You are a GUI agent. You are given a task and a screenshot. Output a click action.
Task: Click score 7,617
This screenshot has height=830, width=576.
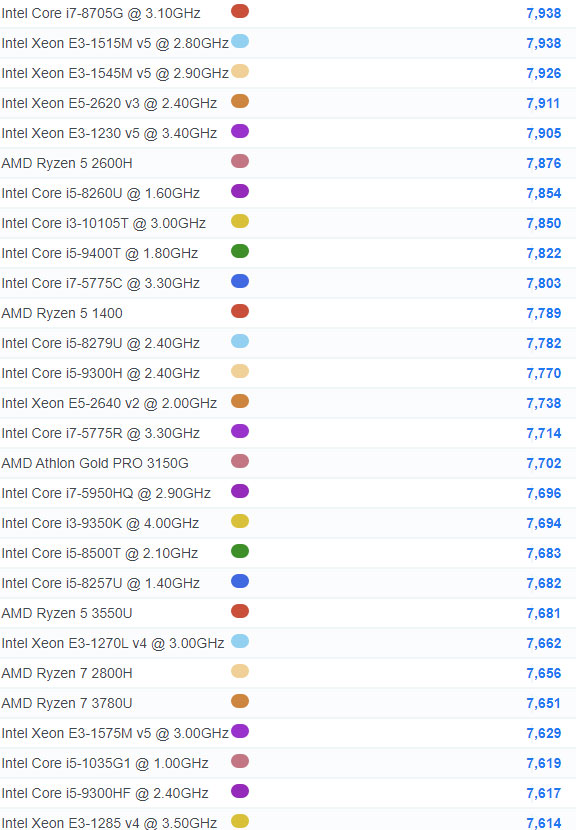click(544, 793)
